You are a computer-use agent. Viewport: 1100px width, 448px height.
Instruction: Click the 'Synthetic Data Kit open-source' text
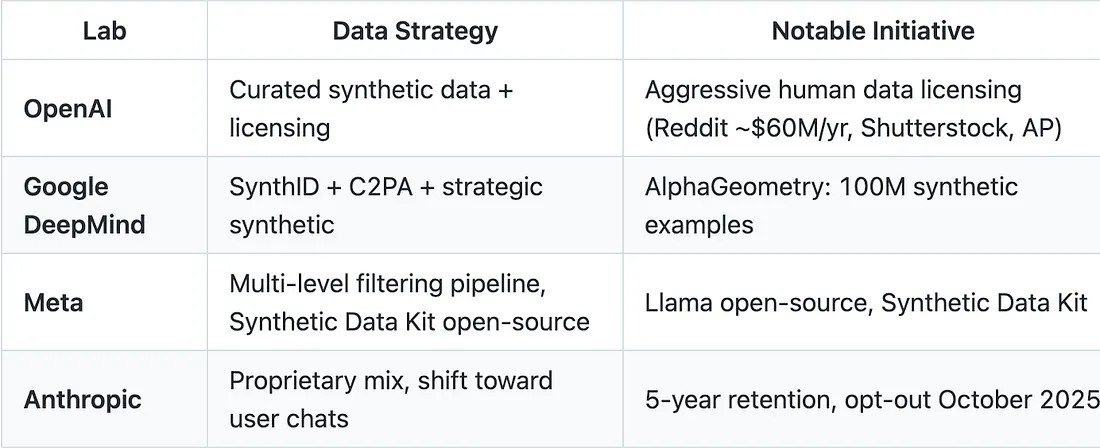tap(409, 322)
